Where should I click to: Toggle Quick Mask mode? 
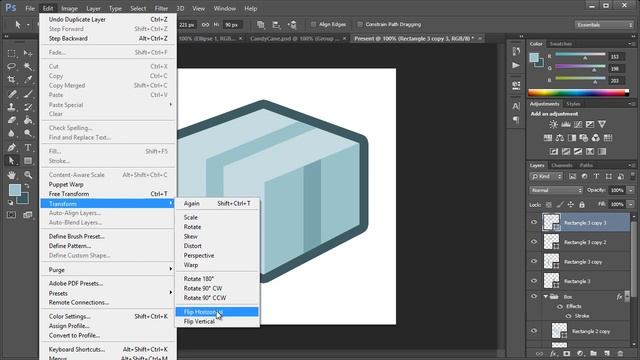pos(11,215)
